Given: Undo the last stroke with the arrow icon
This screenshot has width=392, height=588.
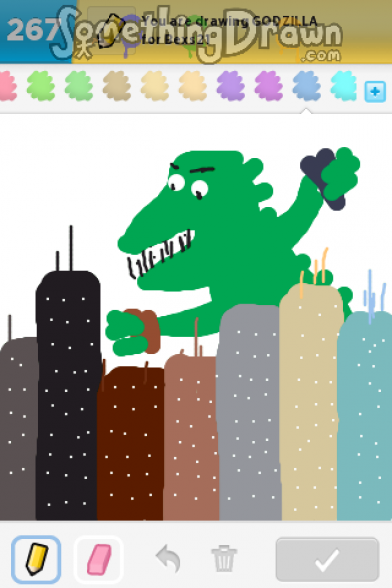Looking at the screenshot, I should point(168,559).
